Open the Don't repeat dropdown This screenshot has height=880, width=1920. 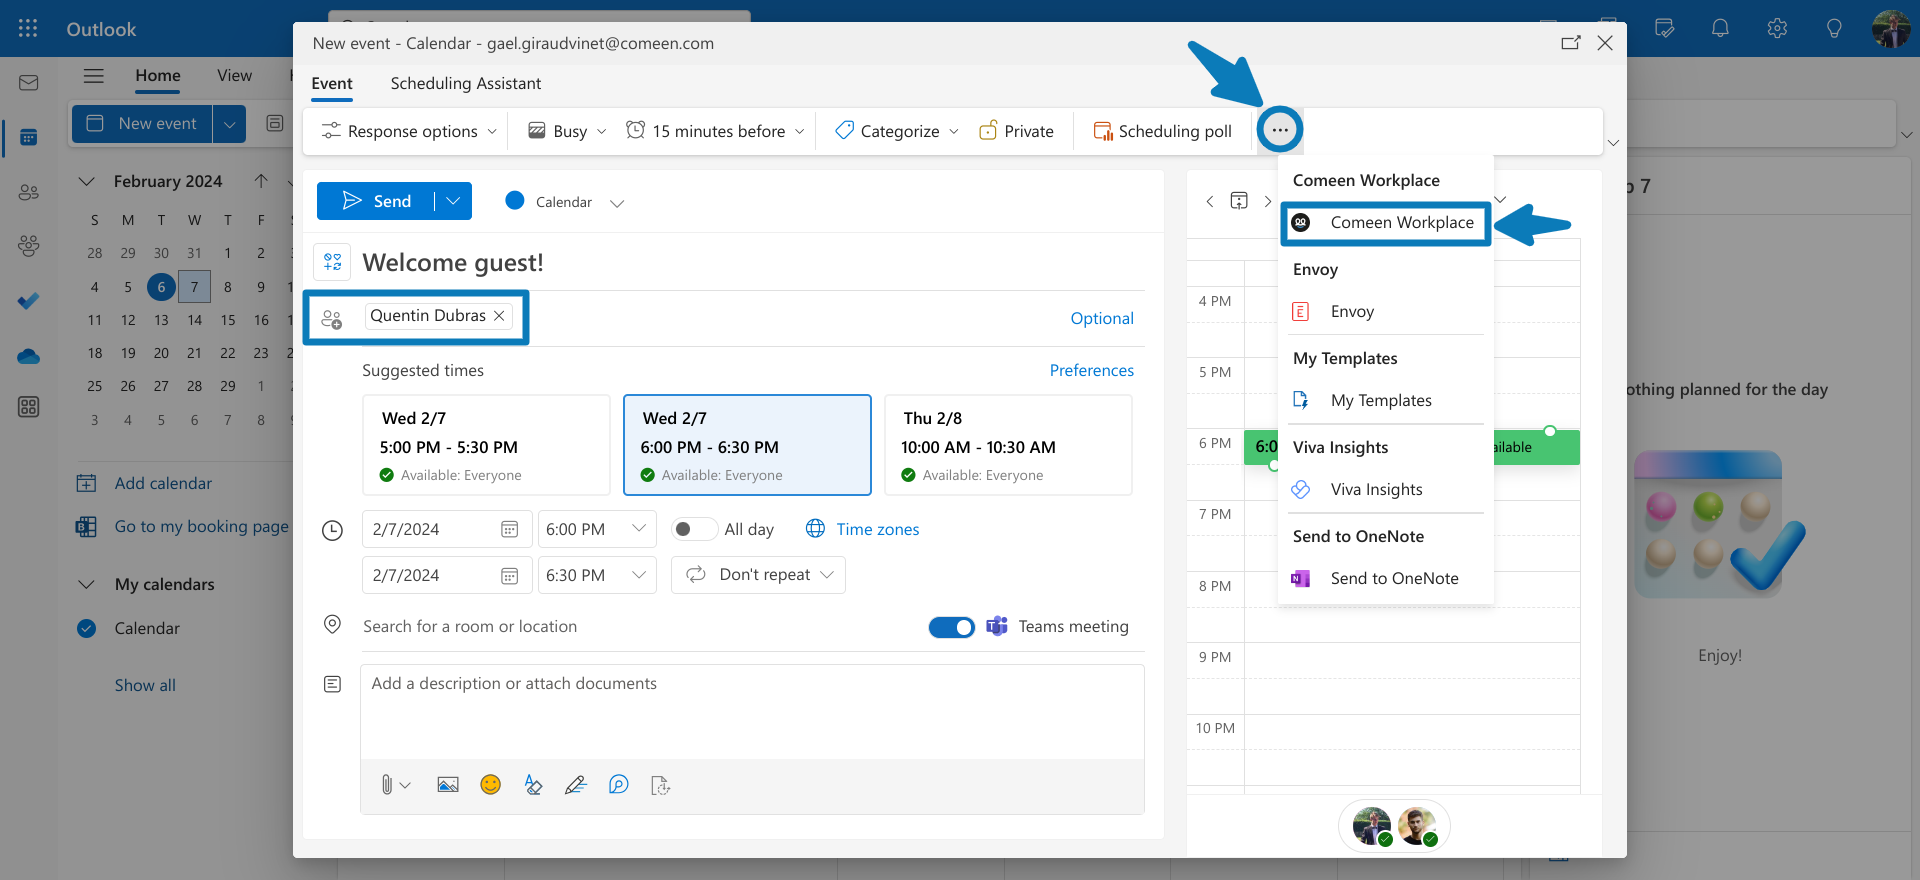758,575
